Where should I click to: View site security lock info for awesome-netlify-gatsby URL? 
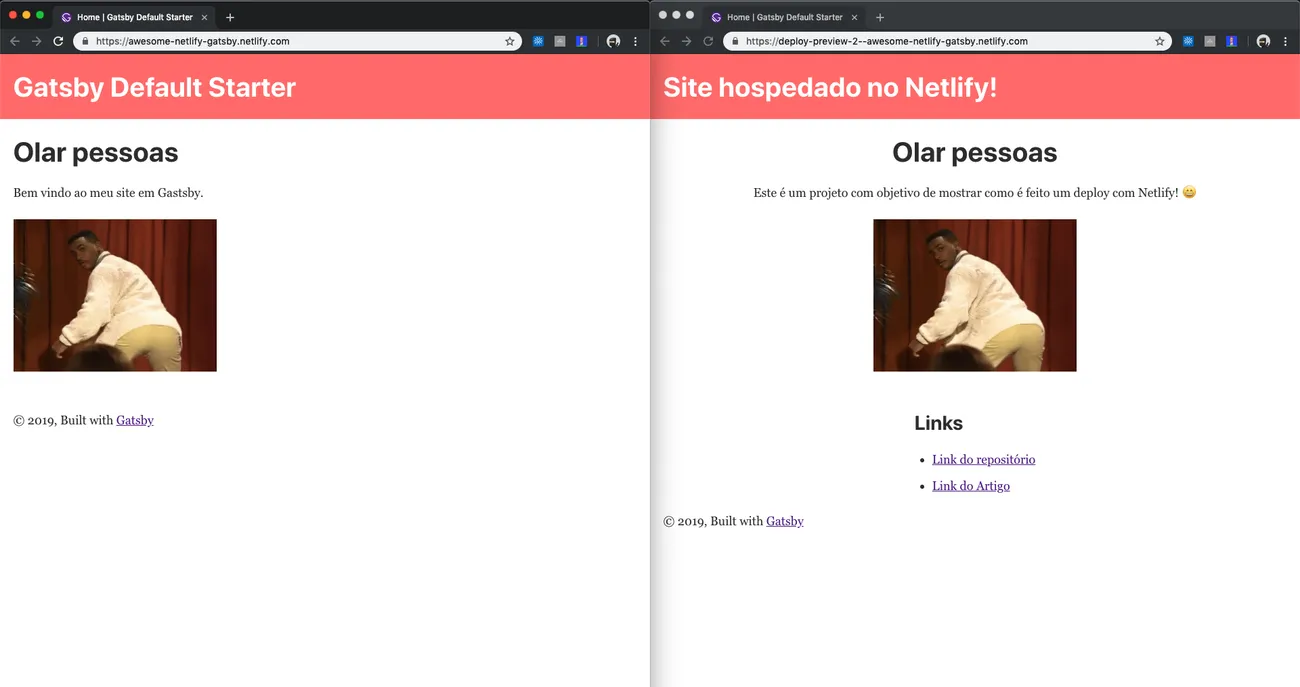click(85, 41)
